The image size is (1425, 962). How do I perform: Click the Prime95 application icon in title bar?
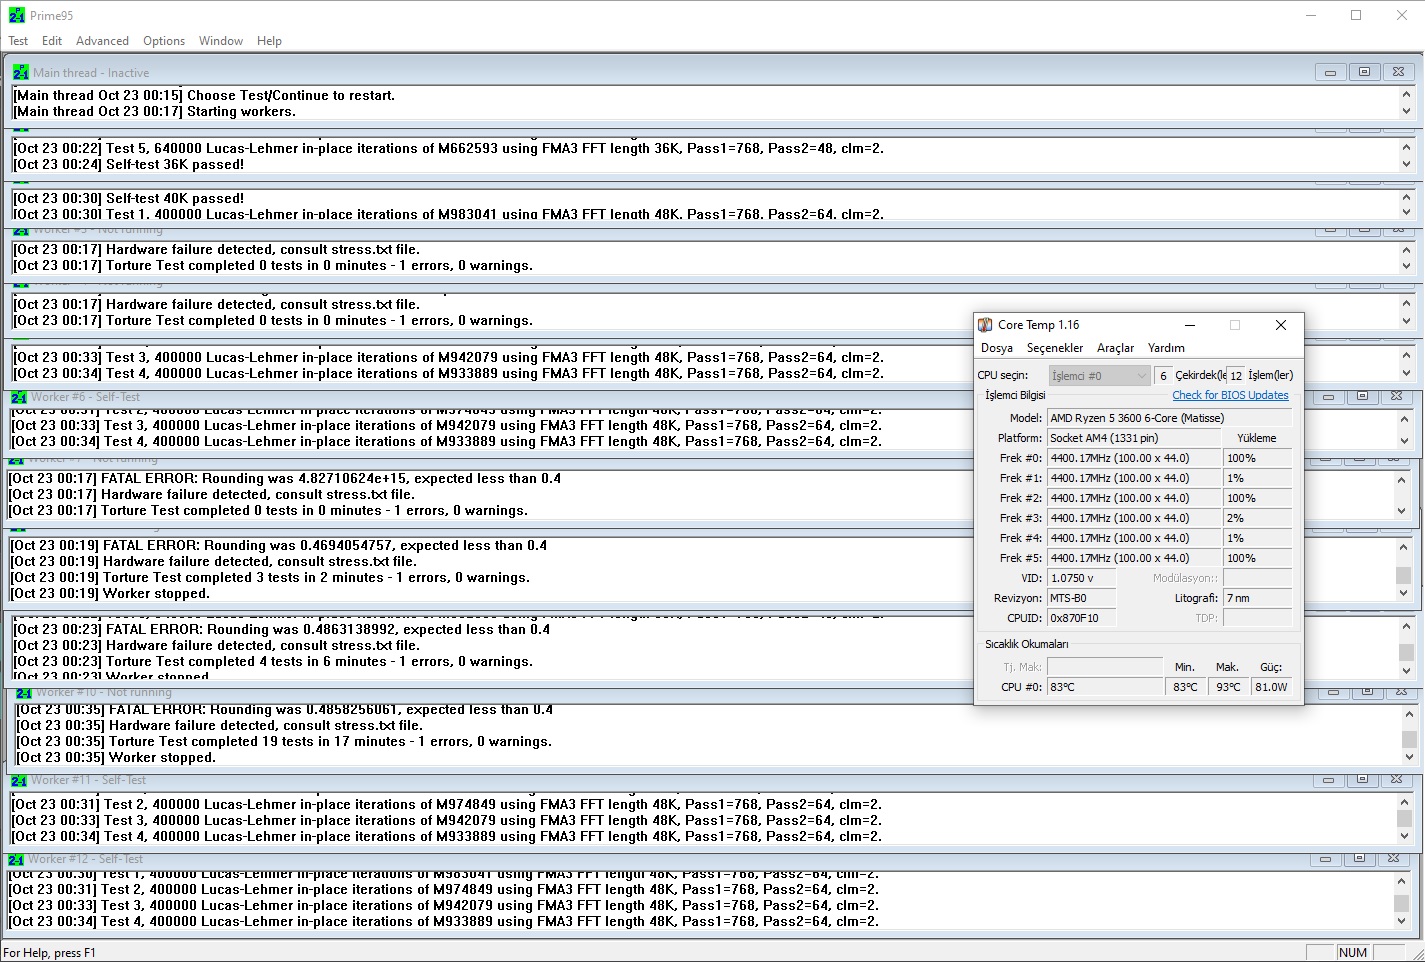pos(16,16)
